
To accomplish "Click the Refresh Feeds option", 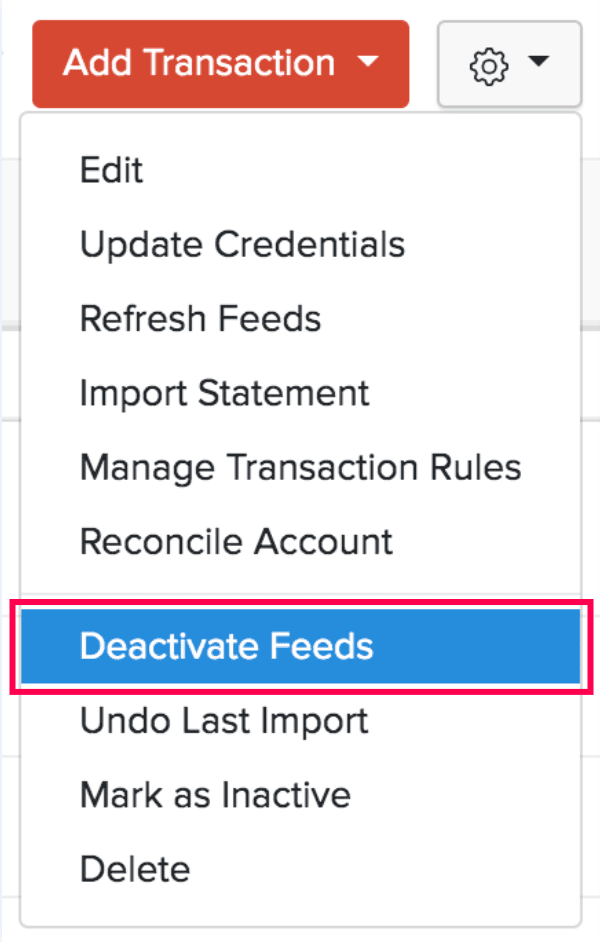I will [200, 319].
